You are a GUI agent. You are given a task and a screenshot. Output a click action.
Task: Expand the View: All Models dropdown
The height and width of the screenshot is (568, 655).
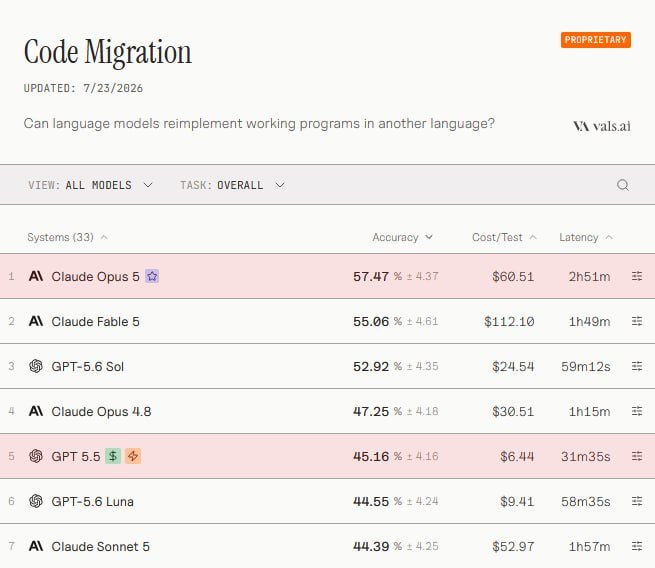90,185
